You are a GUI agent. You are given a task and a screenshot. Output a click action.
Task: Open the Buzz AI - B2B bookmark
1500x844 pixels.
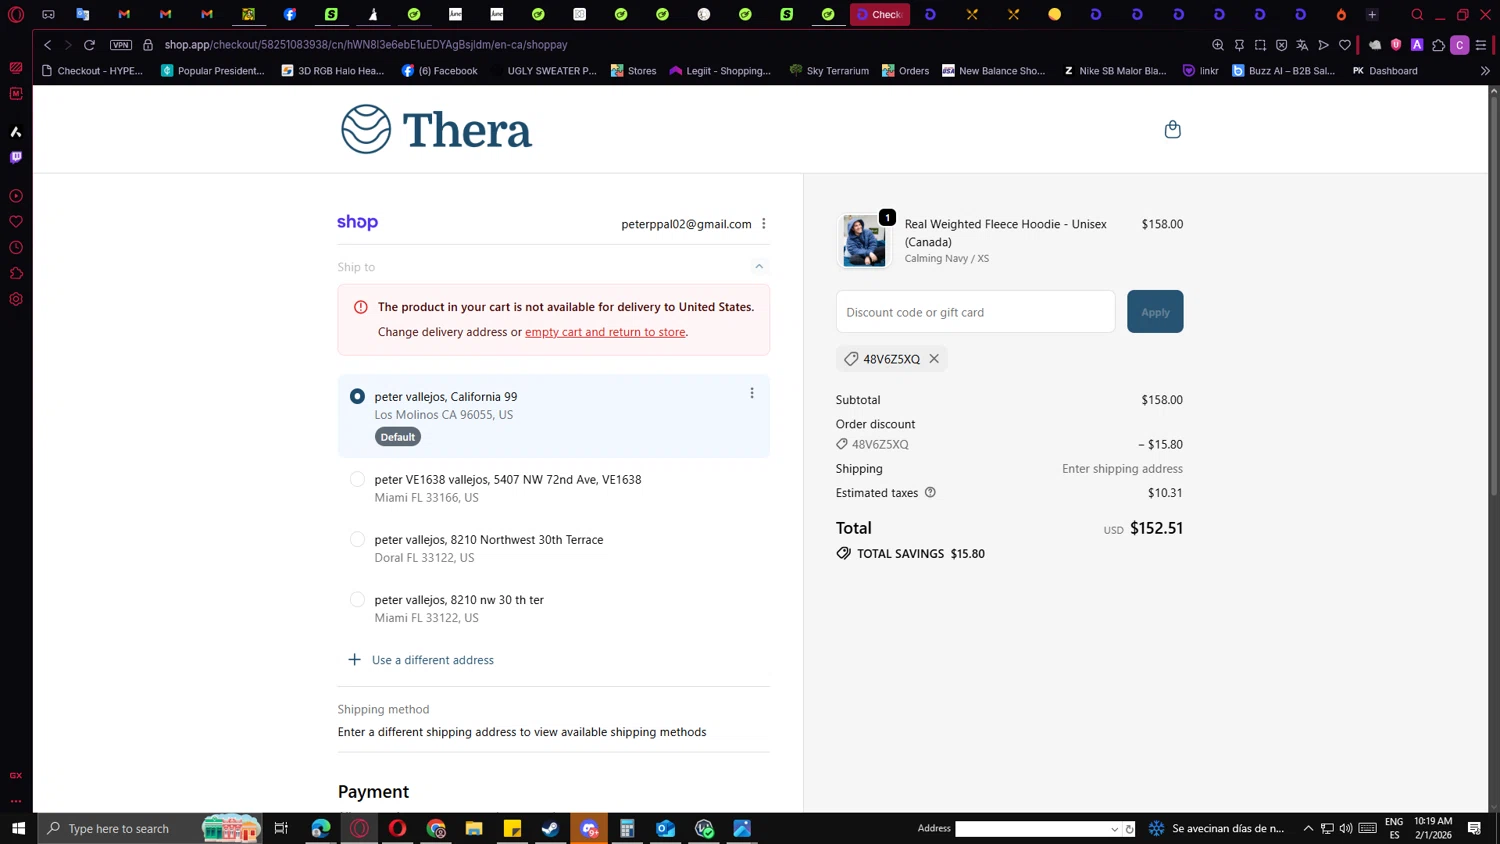click(1283, 71)
